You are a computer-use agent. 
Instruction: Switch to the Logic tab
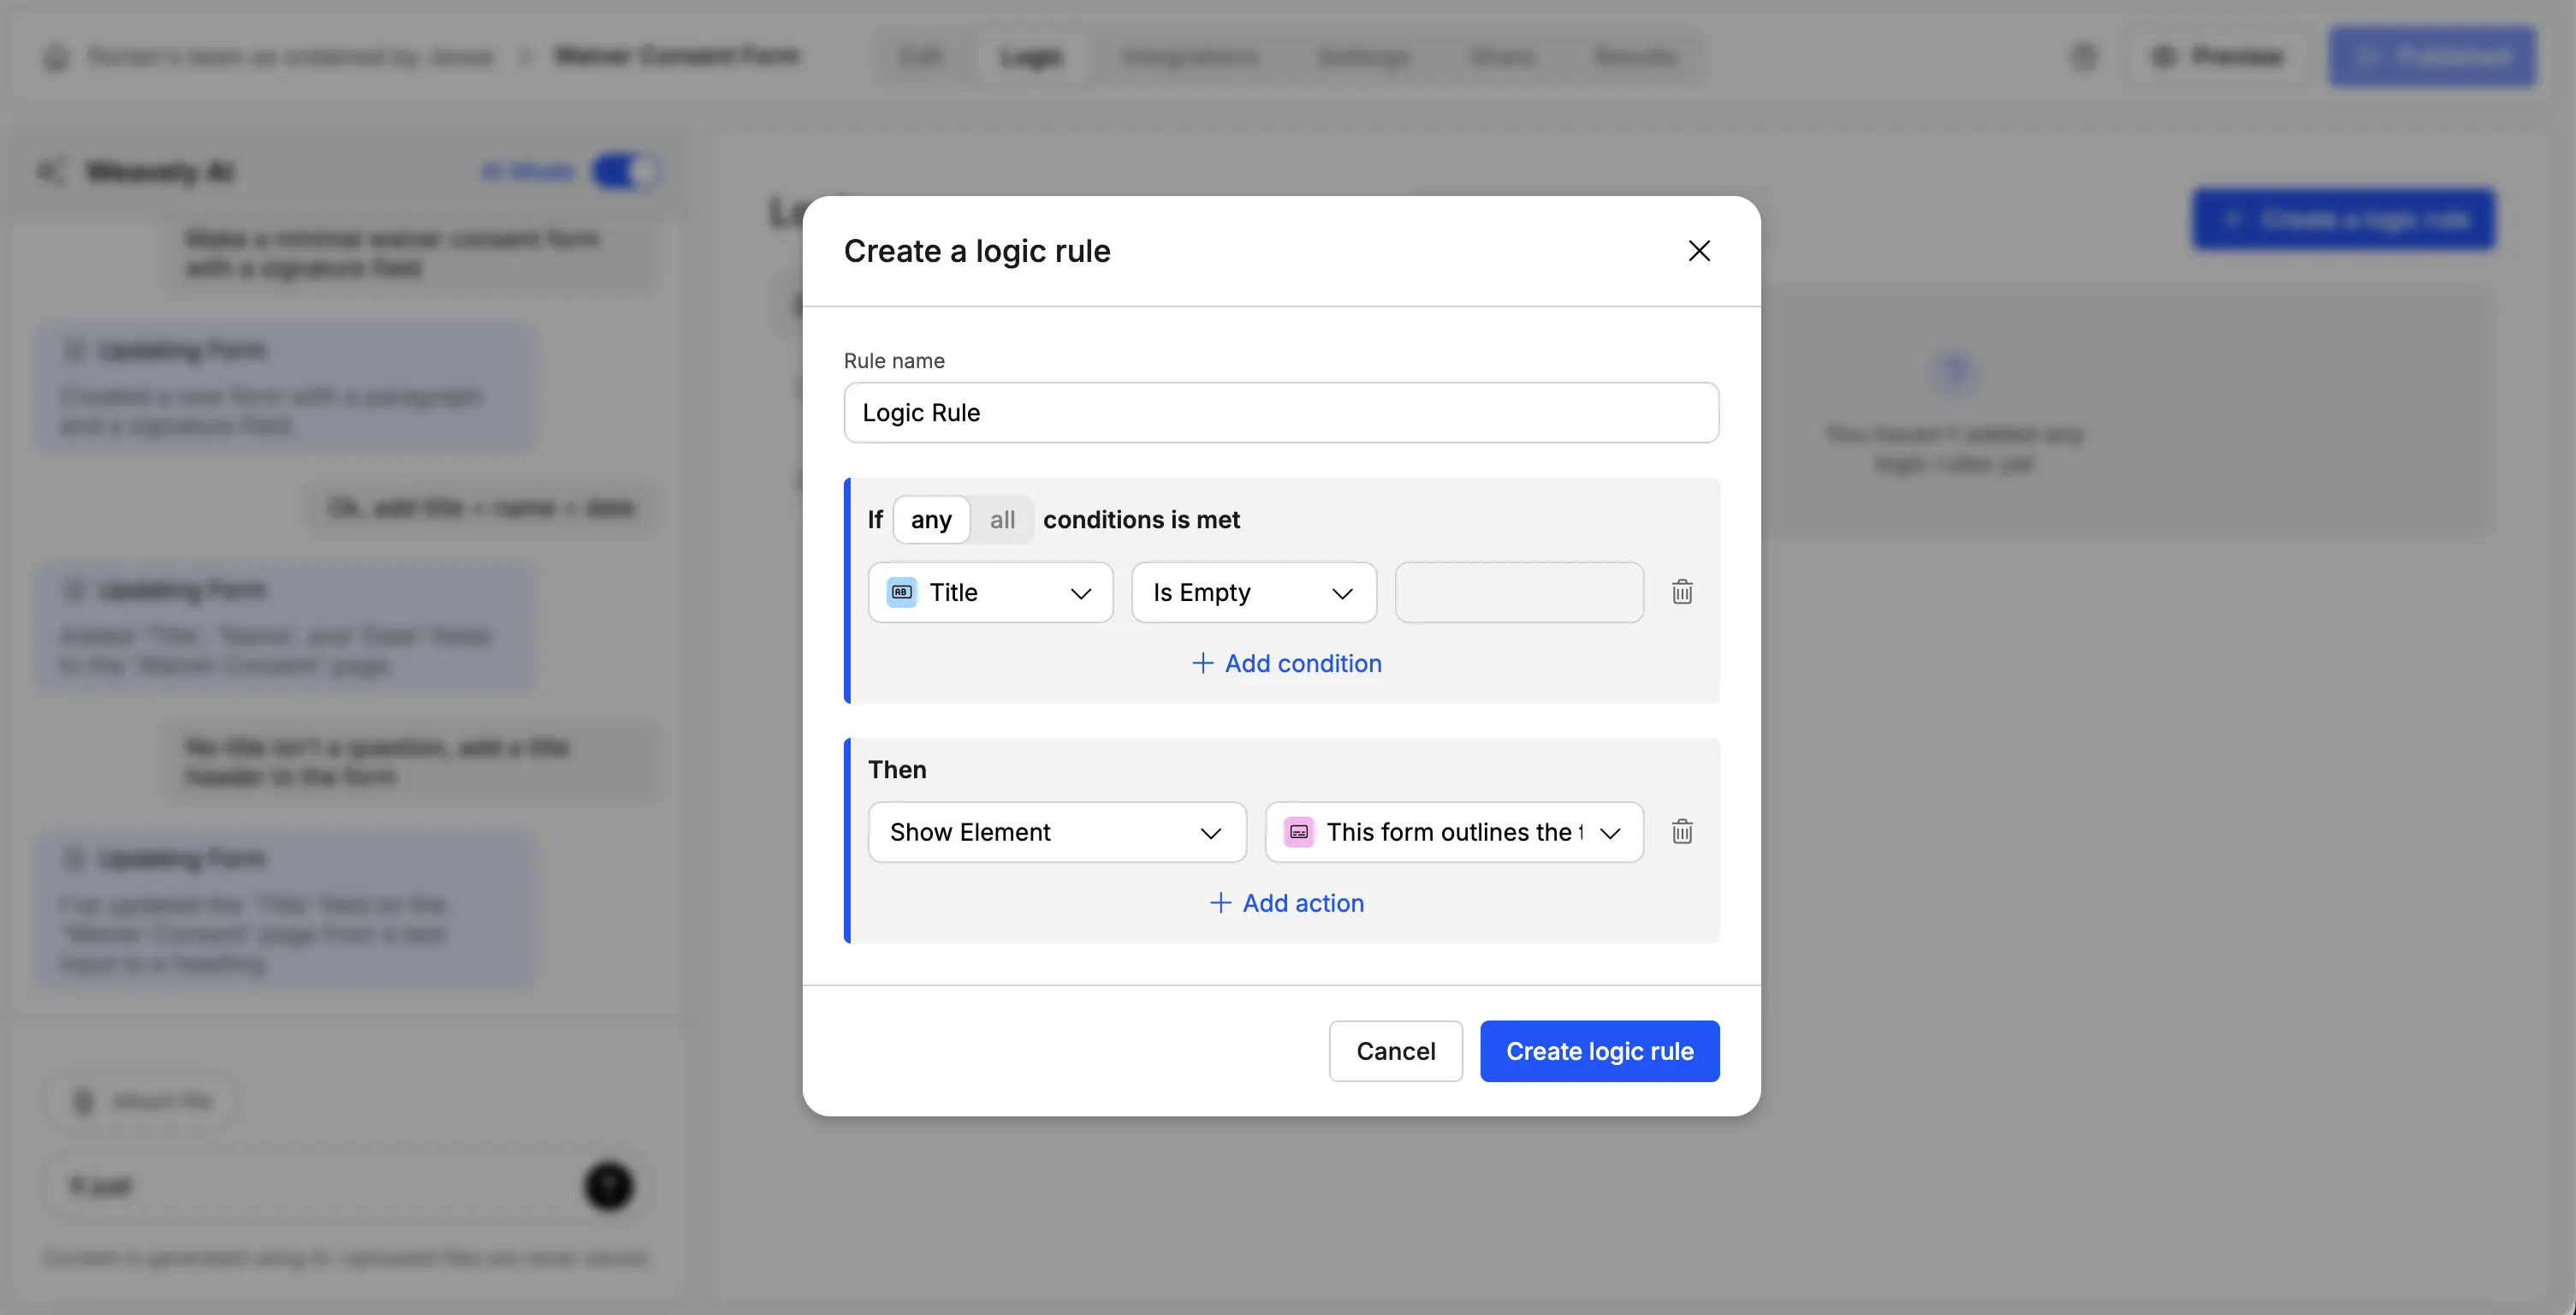pyautogui.click(x=1031, y=57)
